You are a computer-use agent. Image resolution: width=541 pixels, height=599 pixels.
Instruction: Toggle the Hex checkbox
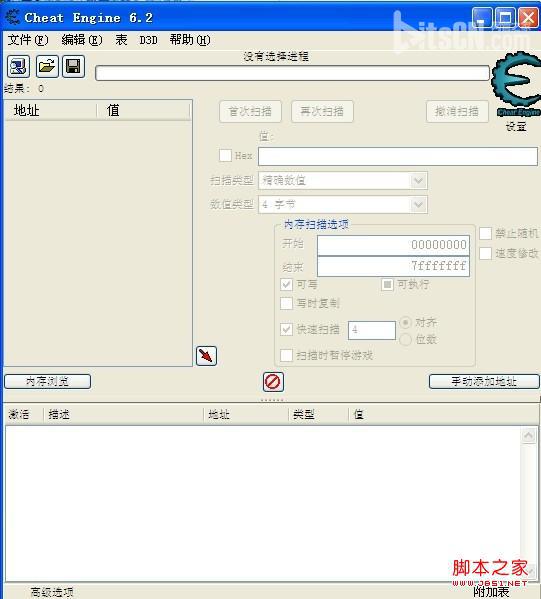coord(225,155)
